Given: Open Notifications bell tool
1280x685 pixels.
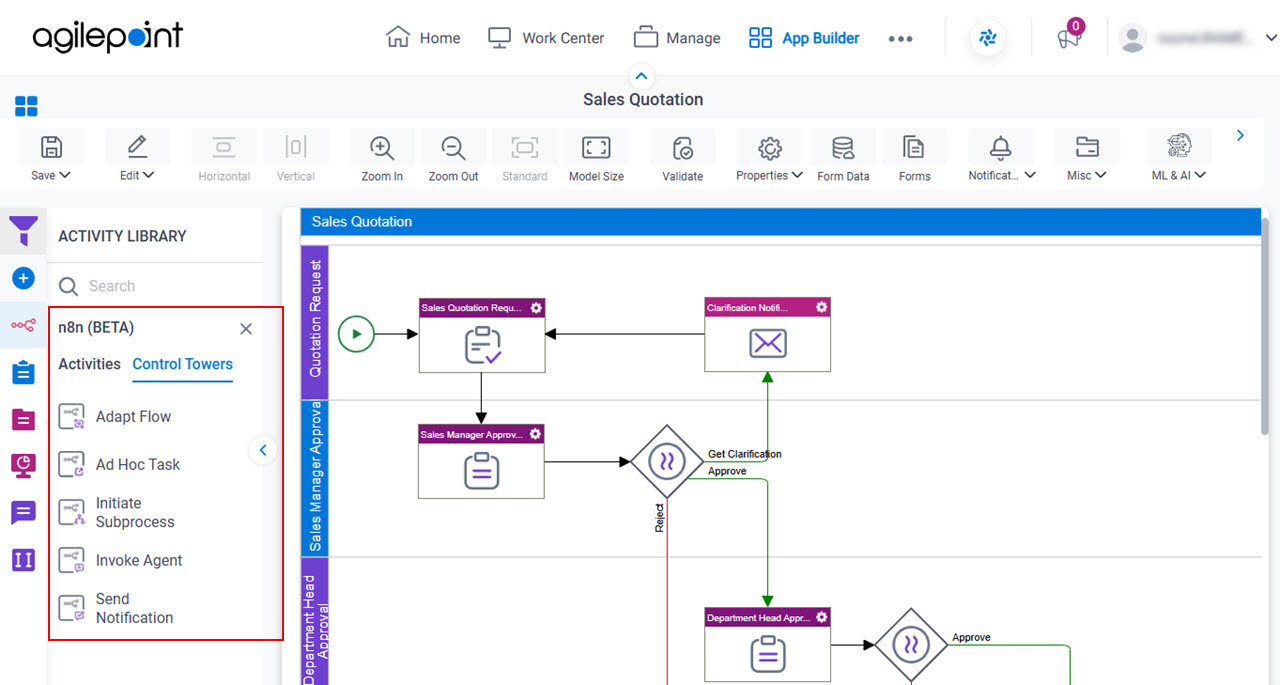Looking at the screenshot, I should 1001,147.
